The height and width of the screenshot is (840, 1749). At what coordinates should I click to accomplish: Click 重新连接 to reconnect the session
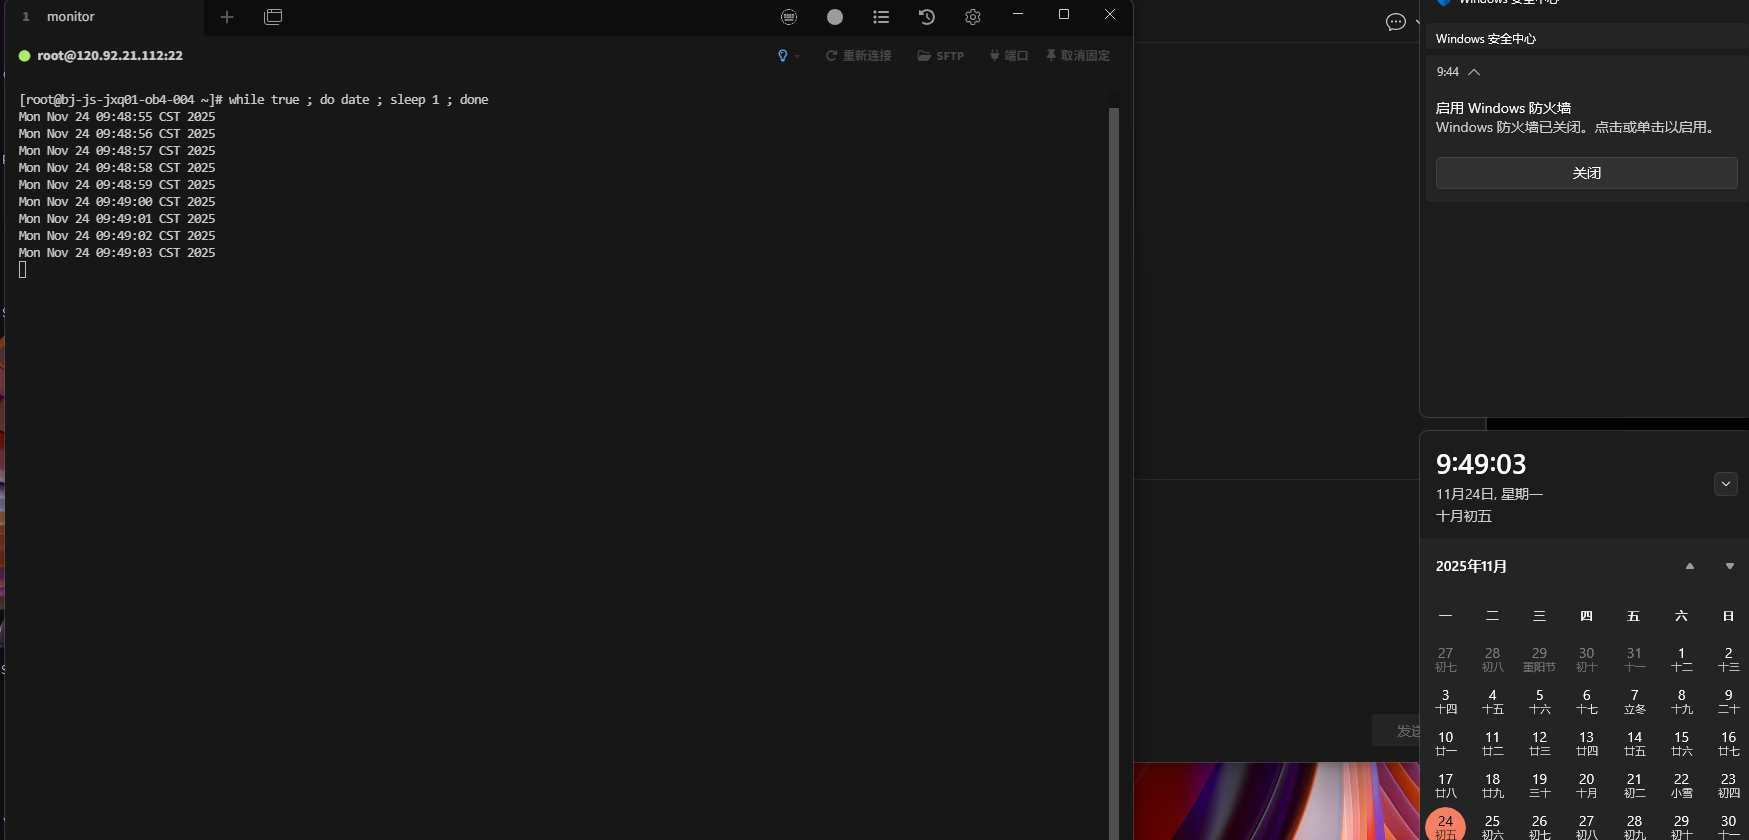pyautogui.click(x=858, y=56)
